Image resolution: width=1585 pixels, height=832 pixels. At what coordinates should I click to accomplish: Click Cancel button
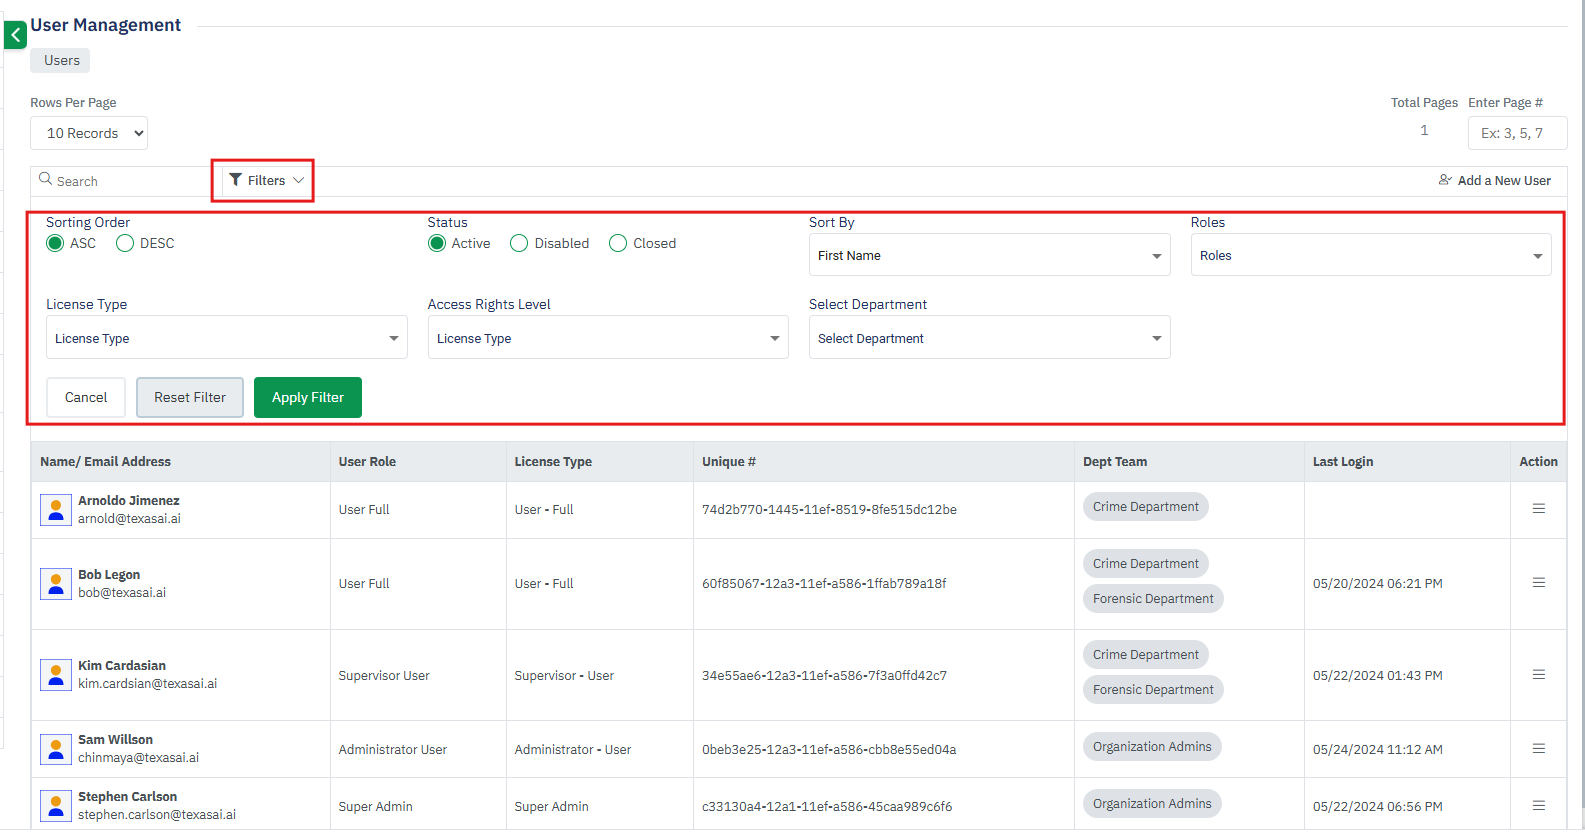(x=86, y=397)
